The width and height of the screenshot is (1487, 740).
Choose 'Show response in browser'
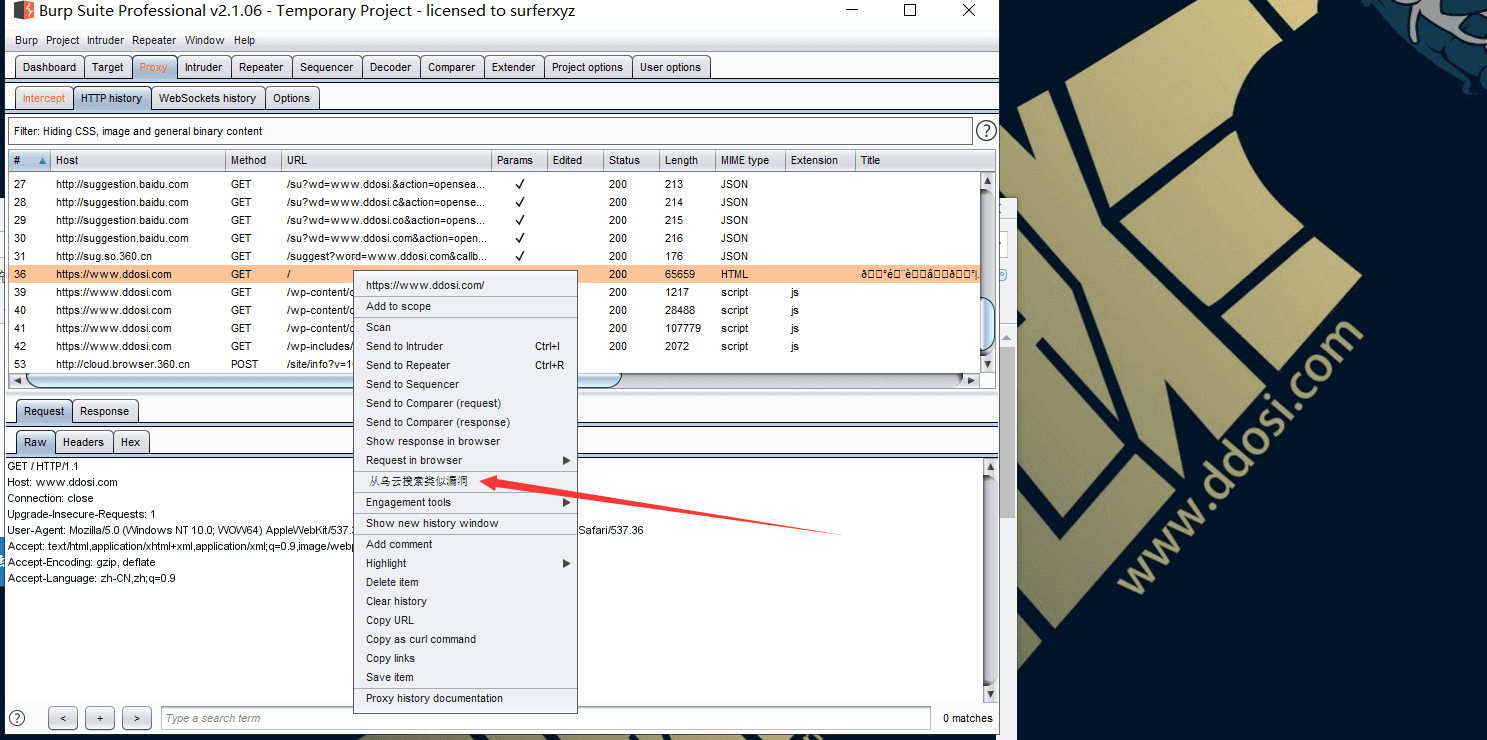pyautogui.click(x=465, y=441)
